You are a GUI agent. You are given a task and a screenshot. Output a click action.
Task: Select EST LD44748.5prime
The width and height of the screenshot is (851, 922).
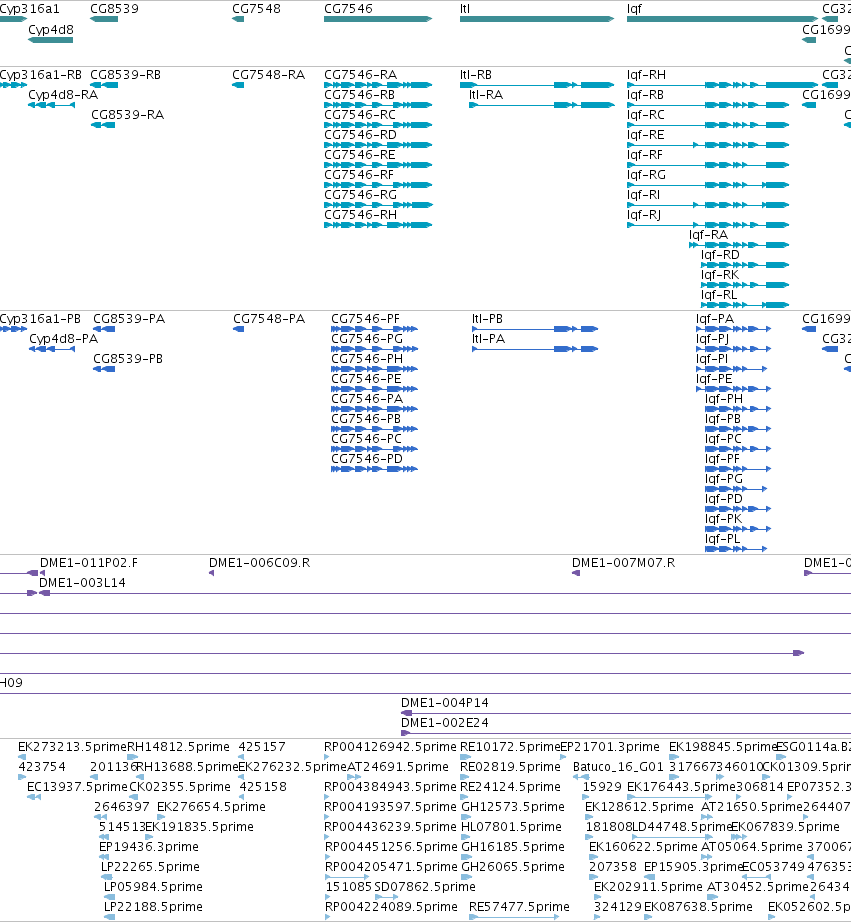click(682, 827)
